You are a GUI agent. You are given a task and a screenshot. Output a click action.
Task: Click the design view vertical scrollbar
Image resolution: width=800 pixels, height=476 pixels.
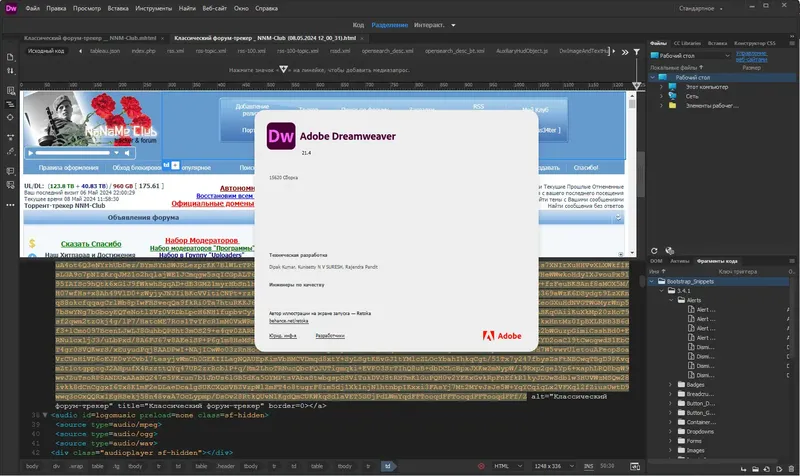point(632,173)
